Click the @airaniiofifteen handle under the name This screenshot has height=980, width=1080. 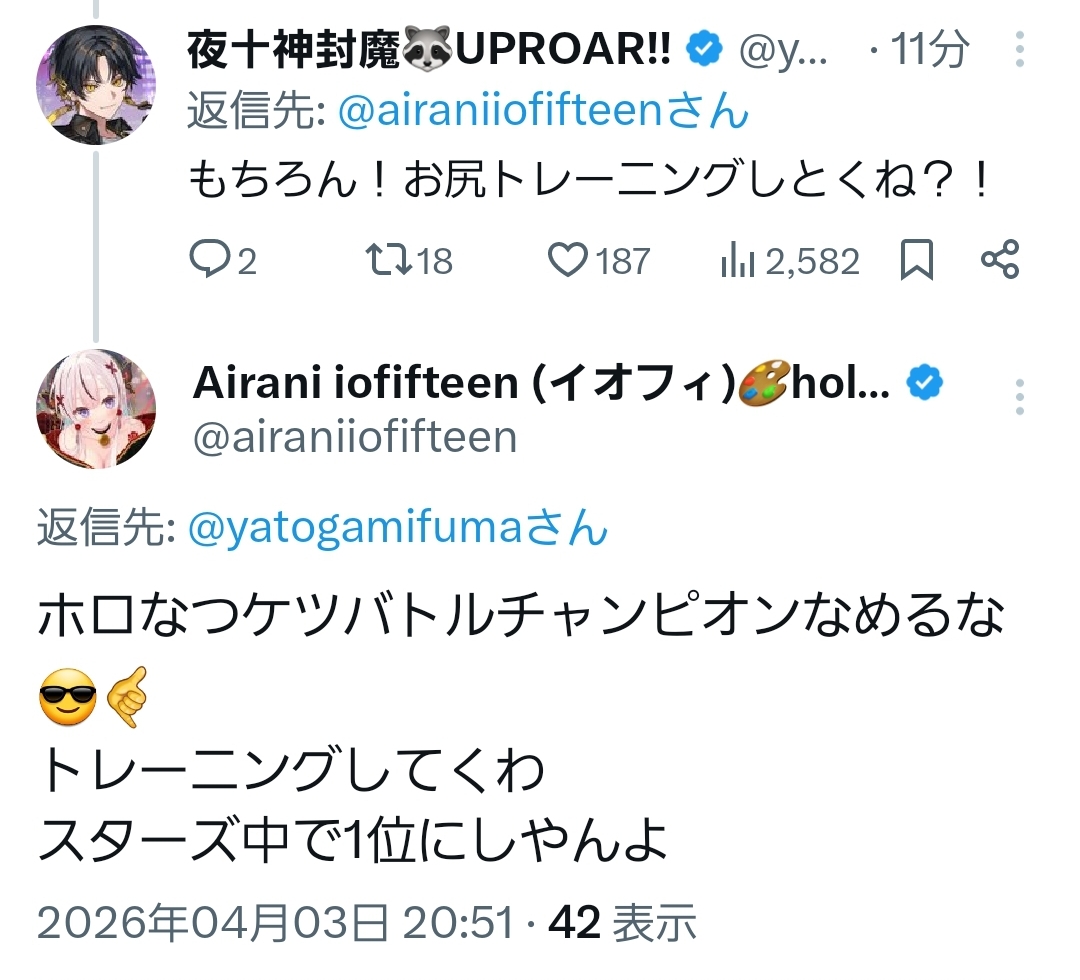pos(354,437)
